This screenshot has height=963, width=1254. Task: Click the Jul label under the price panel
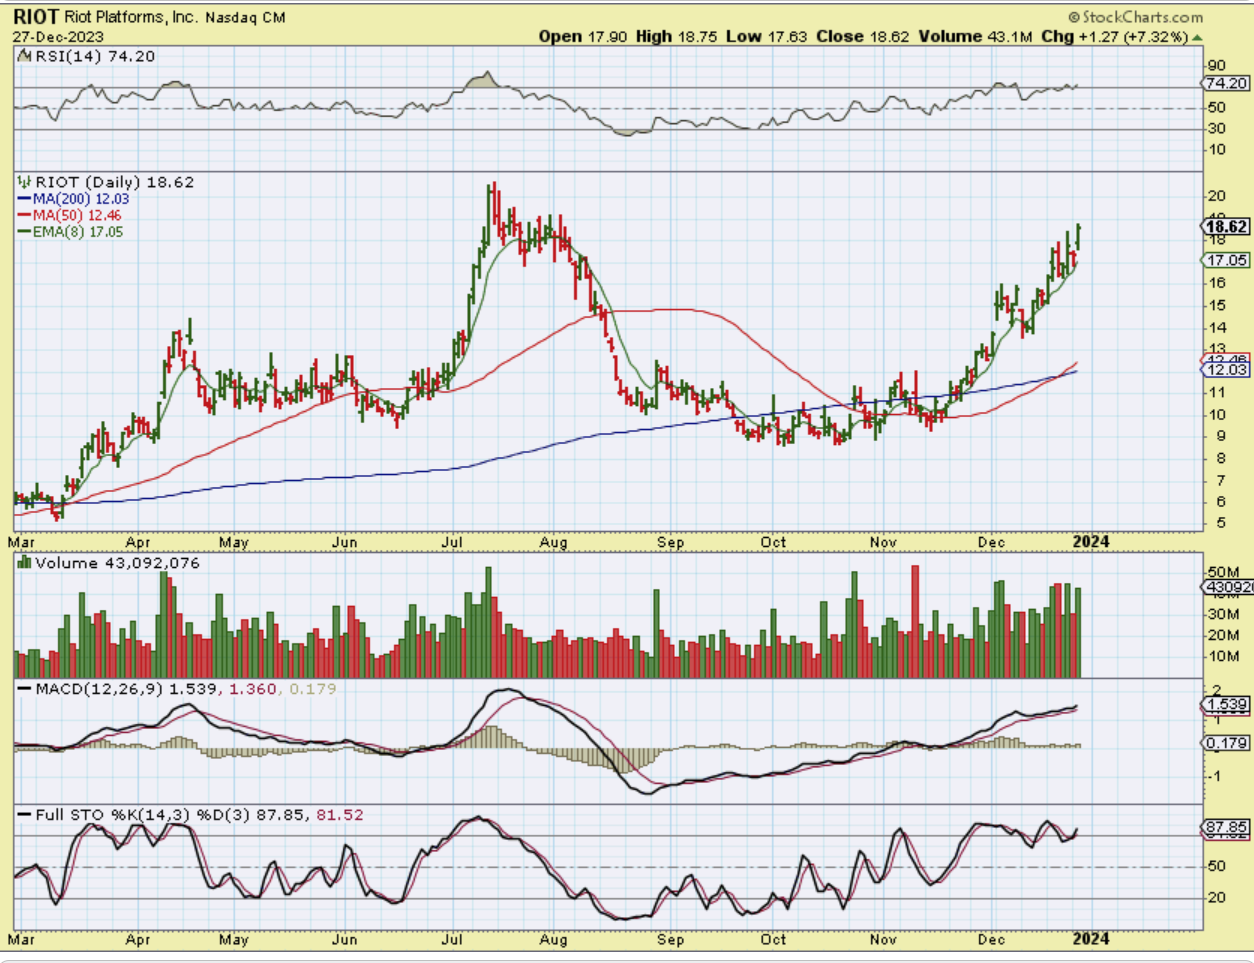click(x=453, y=542)
